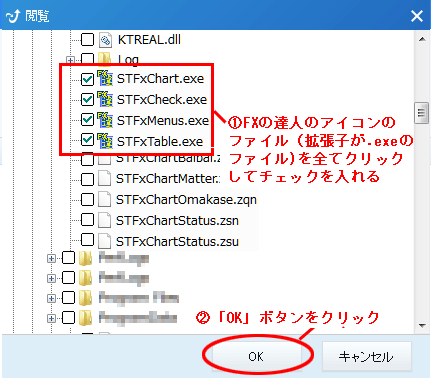Close the 閲覧 dialog window

(417, 16)
